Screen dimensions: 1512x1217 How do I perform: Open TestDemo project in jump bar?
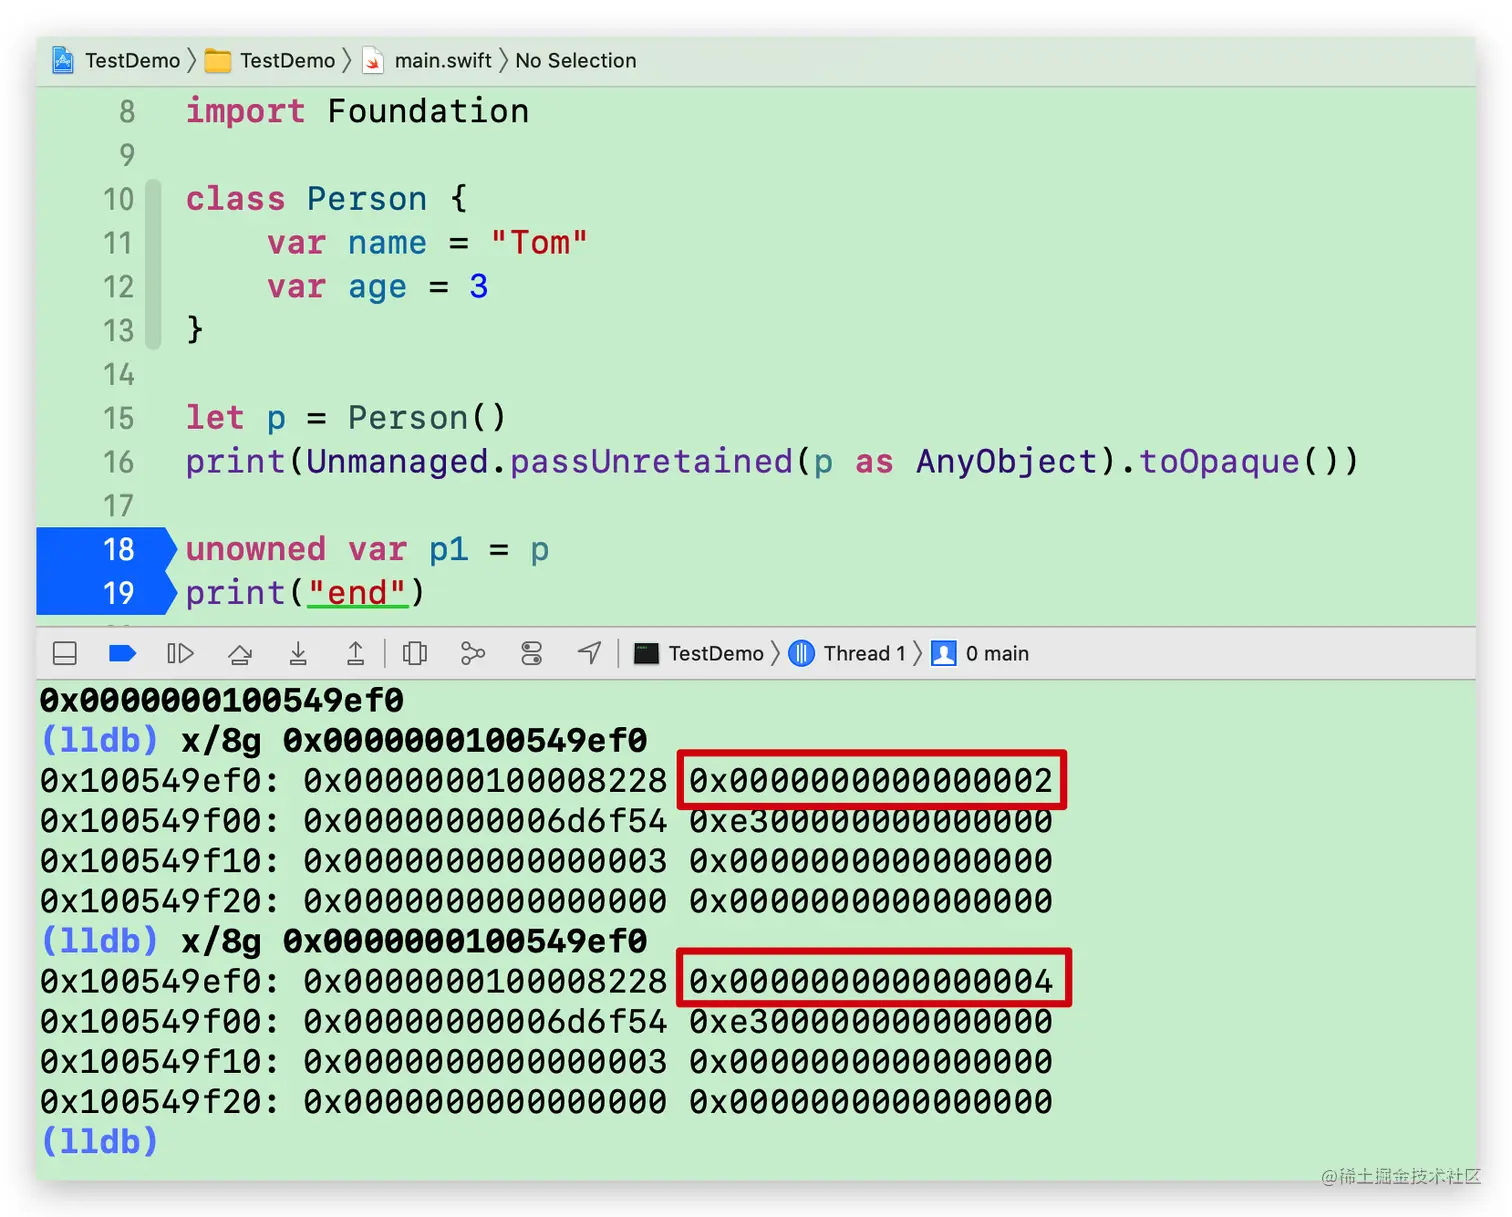tap(116, 61)
